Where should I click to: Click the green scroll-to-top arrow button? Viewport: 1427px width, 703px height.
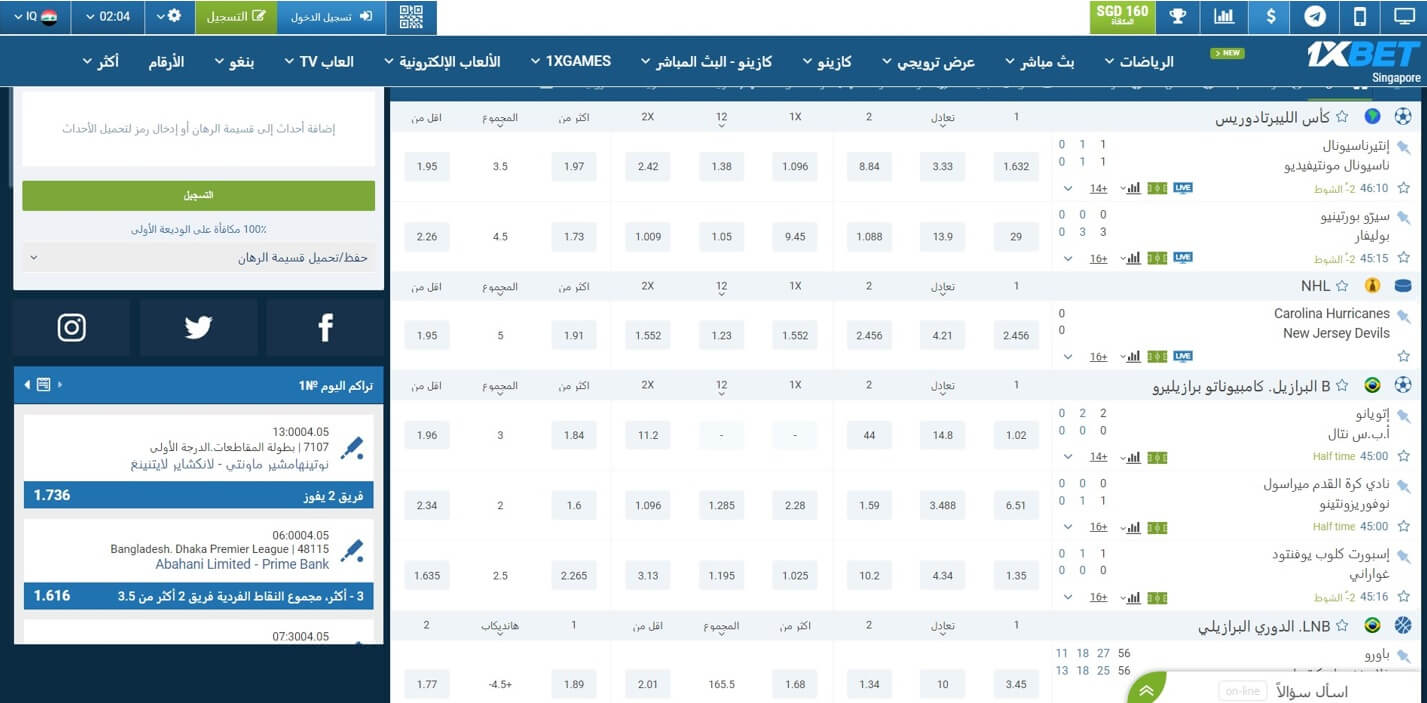(x=1145, y=690)
